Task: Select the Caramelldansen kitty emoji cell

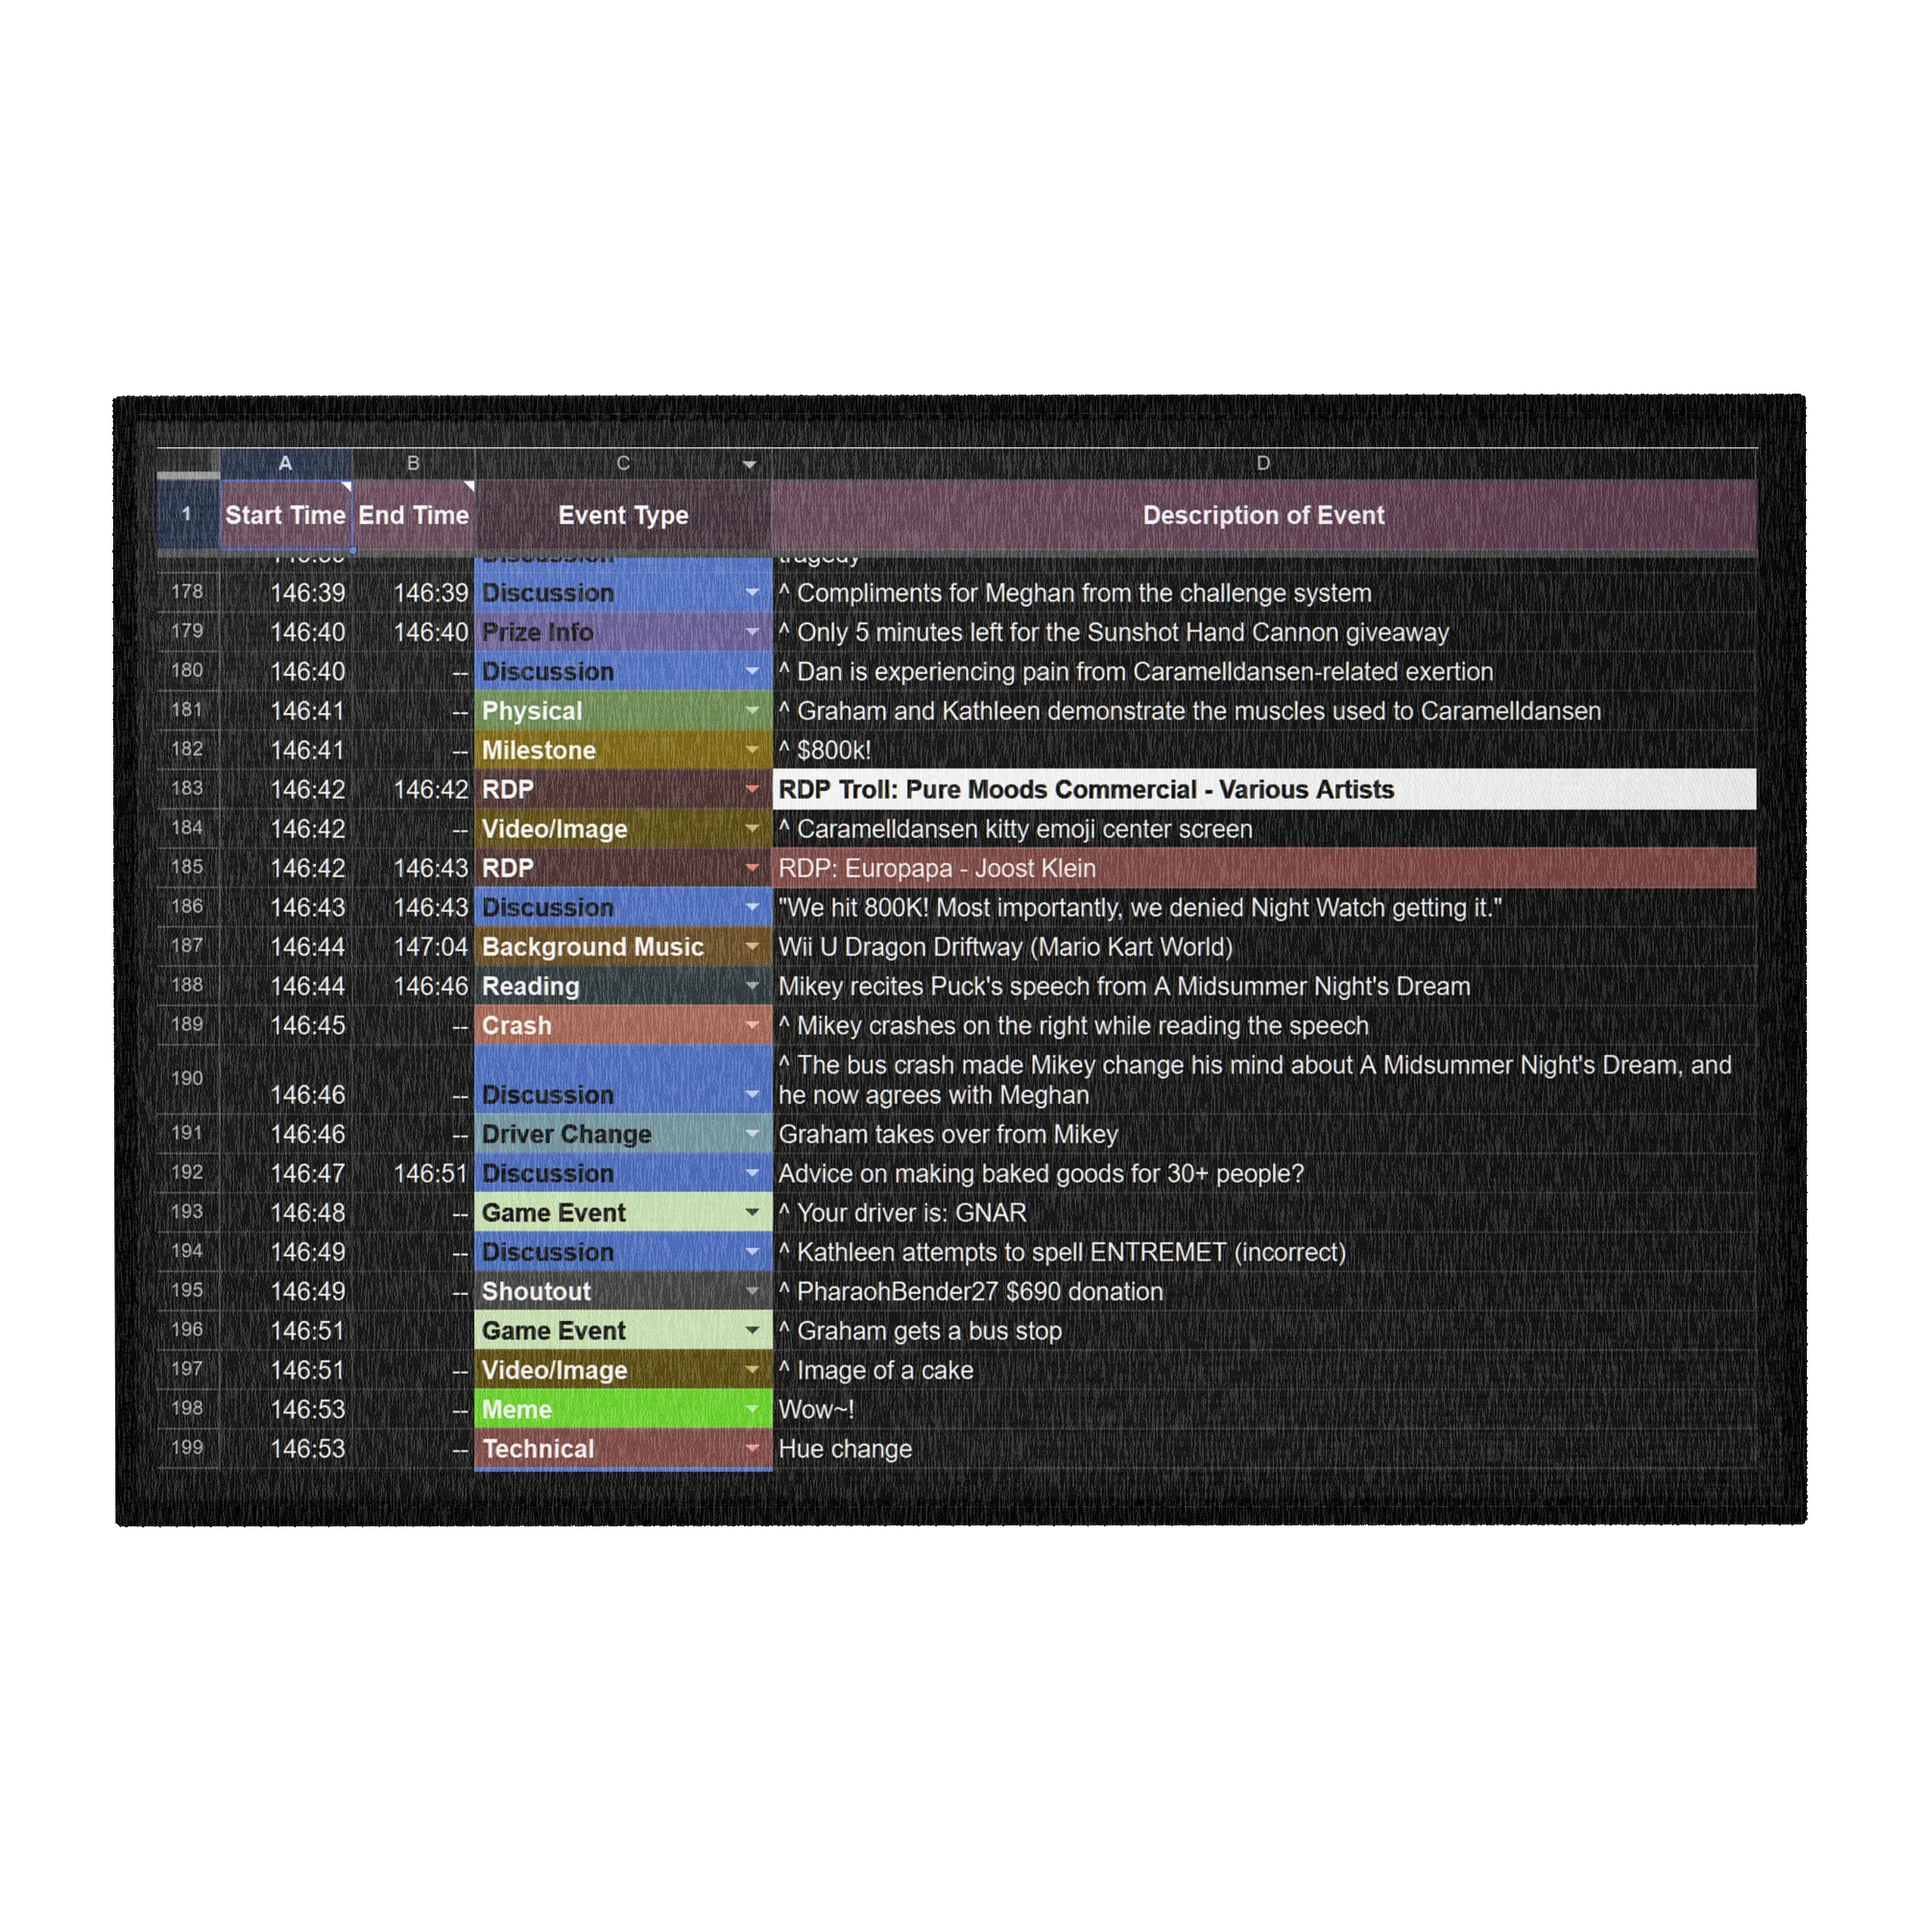Action: coord(1264,829)
